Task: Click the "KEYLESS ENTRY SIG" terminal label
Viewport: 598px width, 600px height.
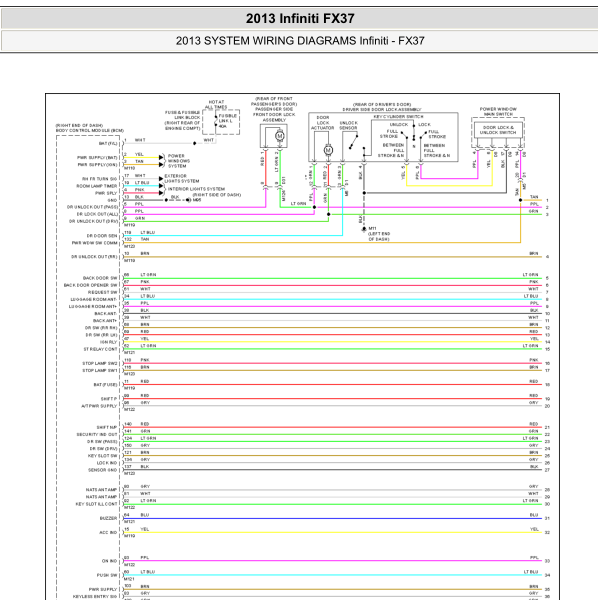Action: point(95,596)
